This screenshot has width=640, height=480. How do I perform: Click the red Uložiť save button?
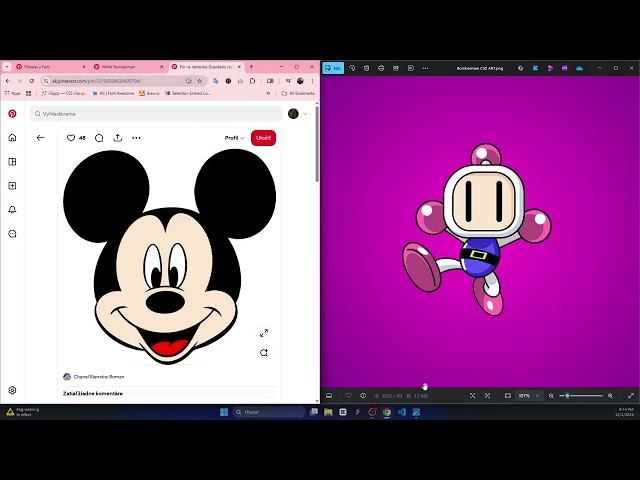(263, 138)
